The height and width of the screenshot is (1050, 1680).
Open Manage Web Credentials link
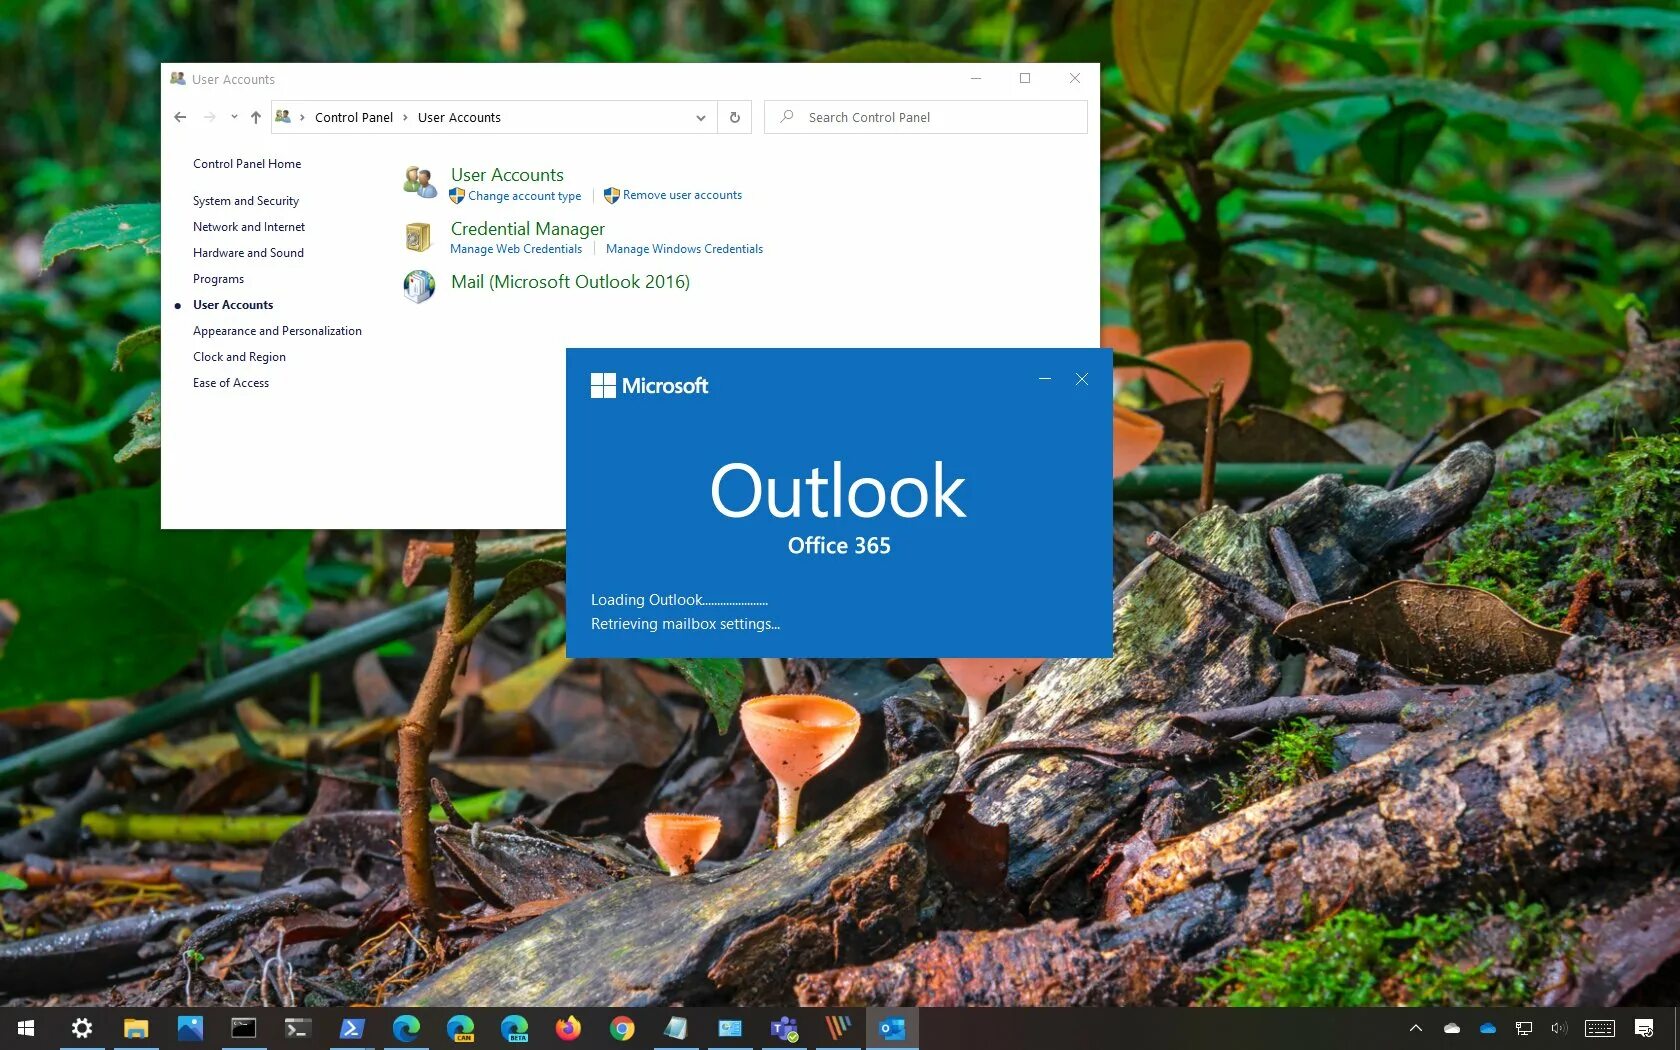[x=516, y=249]
